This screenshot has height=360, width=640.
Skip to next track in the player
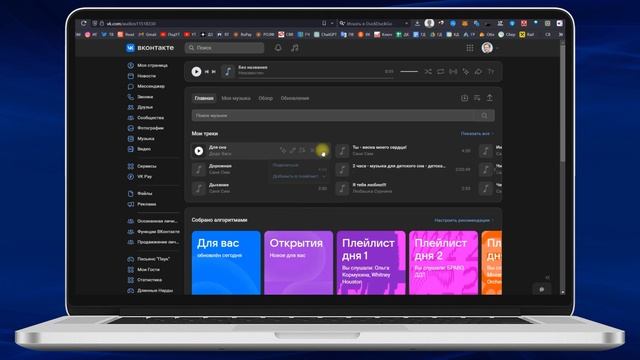pyautogui.click(x=213, y=72)
